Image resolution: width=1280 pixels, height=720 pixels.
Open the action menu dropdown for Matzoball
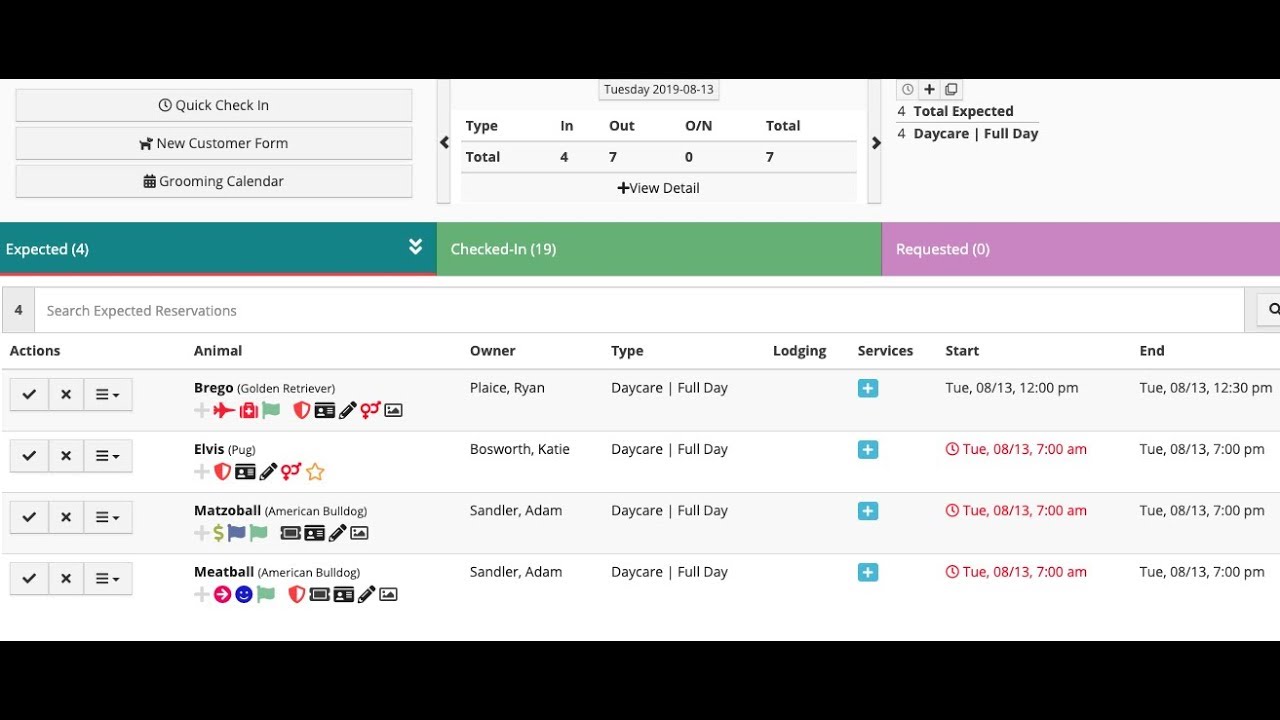point(108,518)
